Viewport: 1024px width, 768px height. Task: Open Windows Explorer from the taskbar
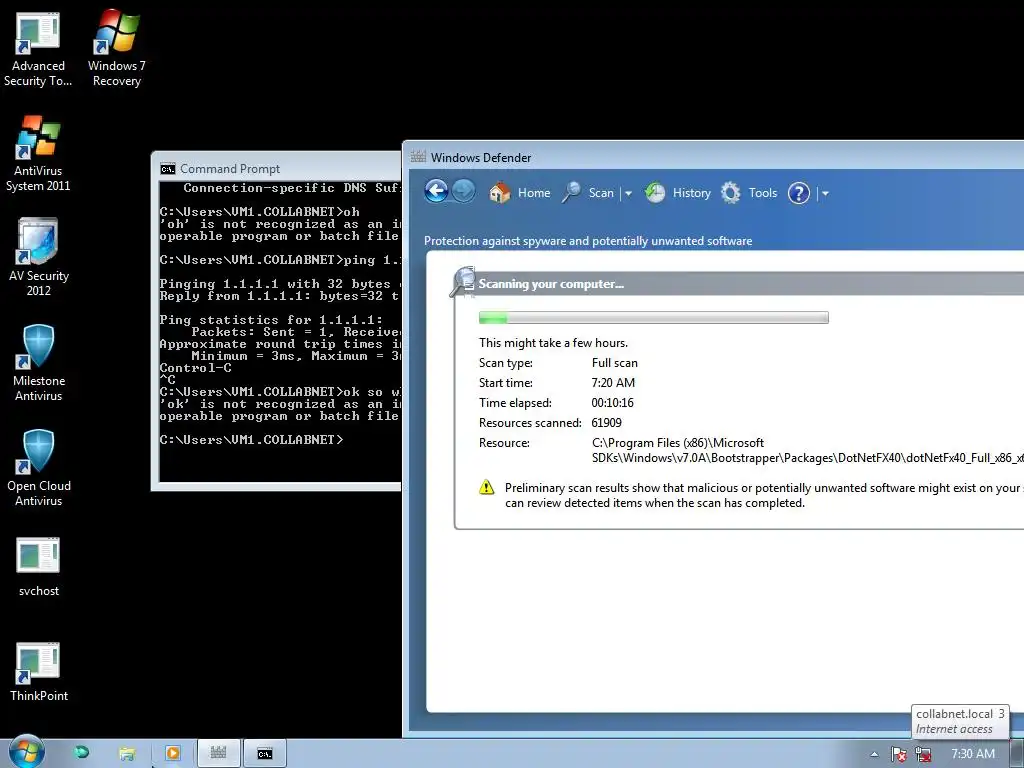[127, 753]
